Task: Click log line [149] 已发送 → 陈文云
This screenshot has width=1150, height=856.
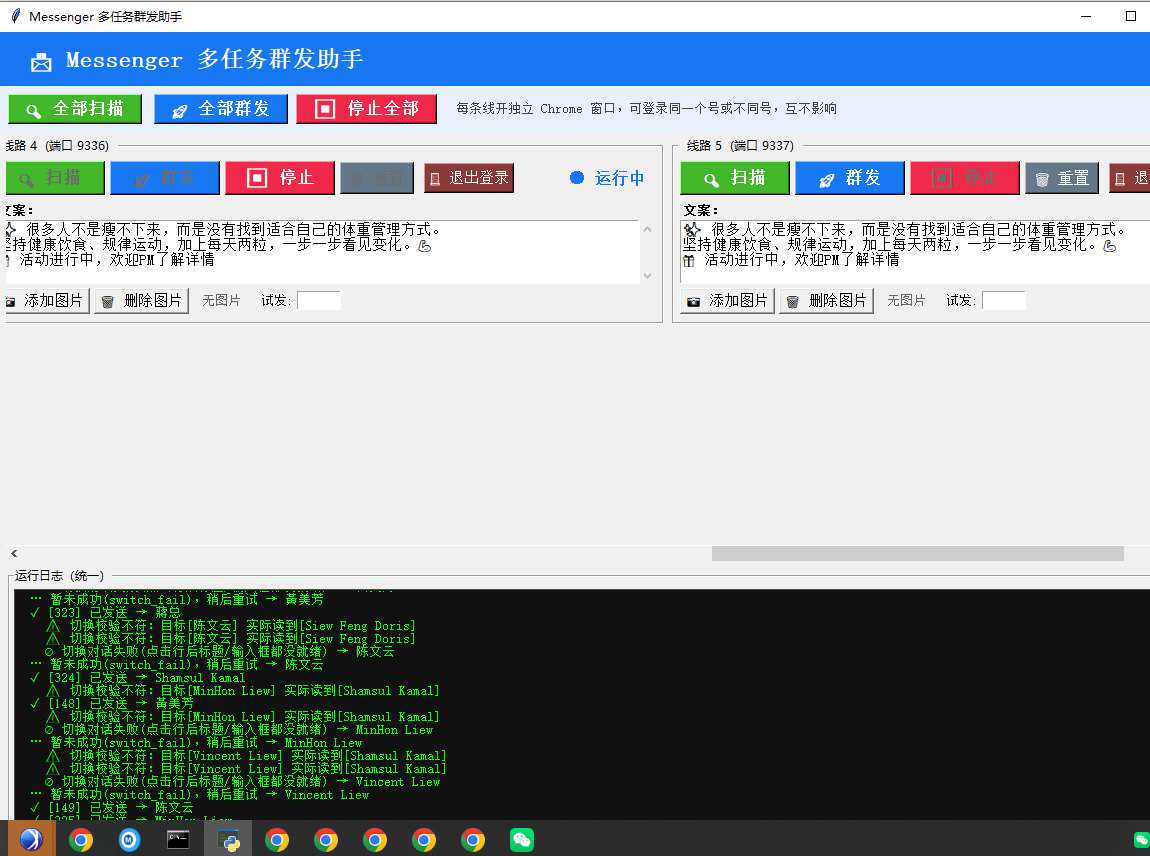Action: 111,808
